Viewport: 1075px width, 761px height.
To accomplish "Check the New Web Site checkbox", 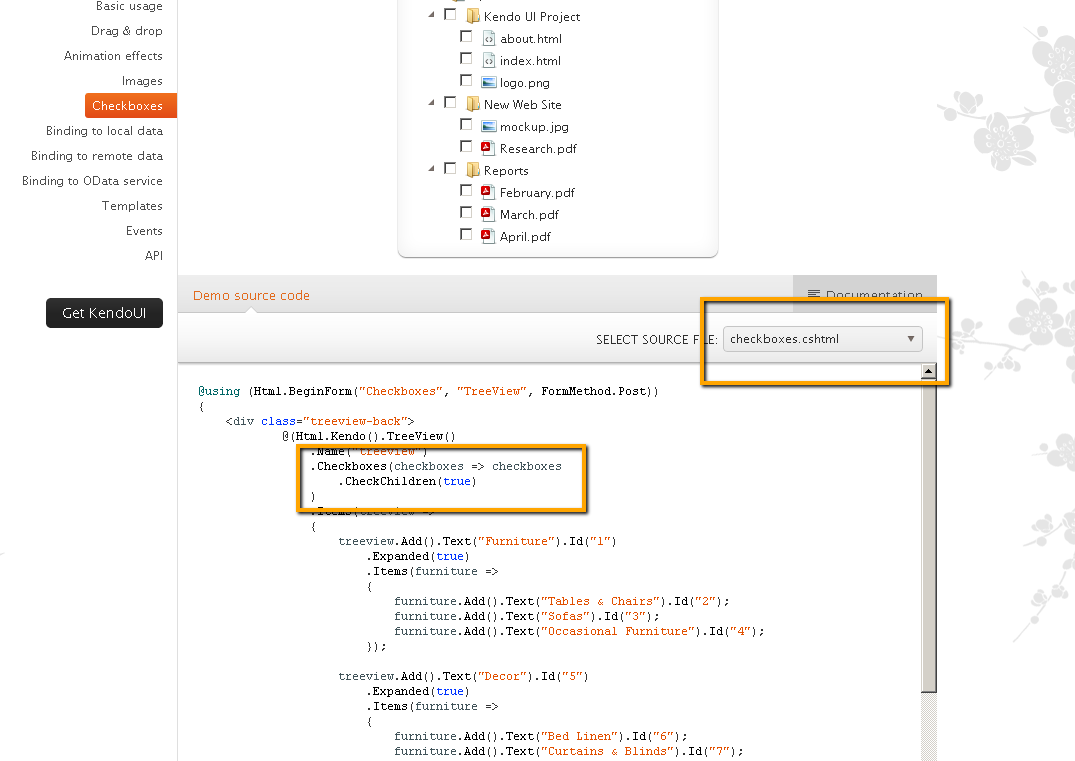I will pyautogui.click(x=450, y=102).
